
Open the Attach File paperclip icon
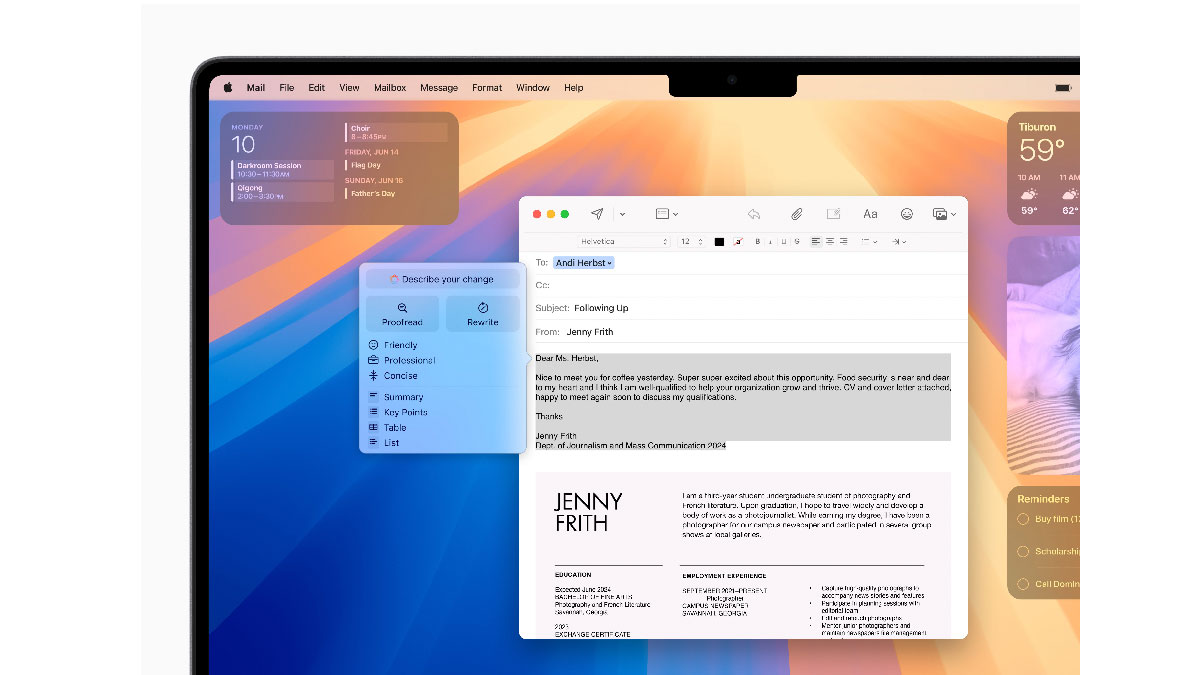click(796, 213)
